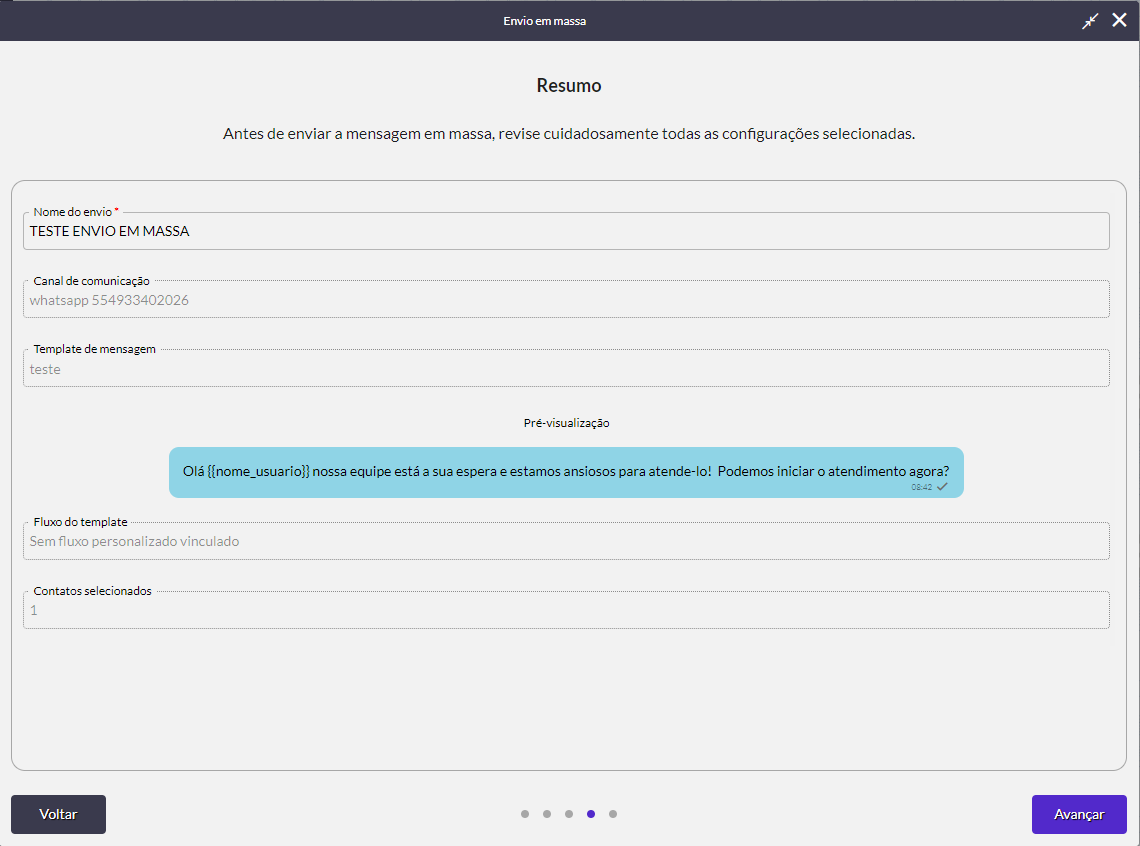The image size is (1140, 846).
Task: Click the delivered checkmark in preview bubble
Action: (942, 487)
